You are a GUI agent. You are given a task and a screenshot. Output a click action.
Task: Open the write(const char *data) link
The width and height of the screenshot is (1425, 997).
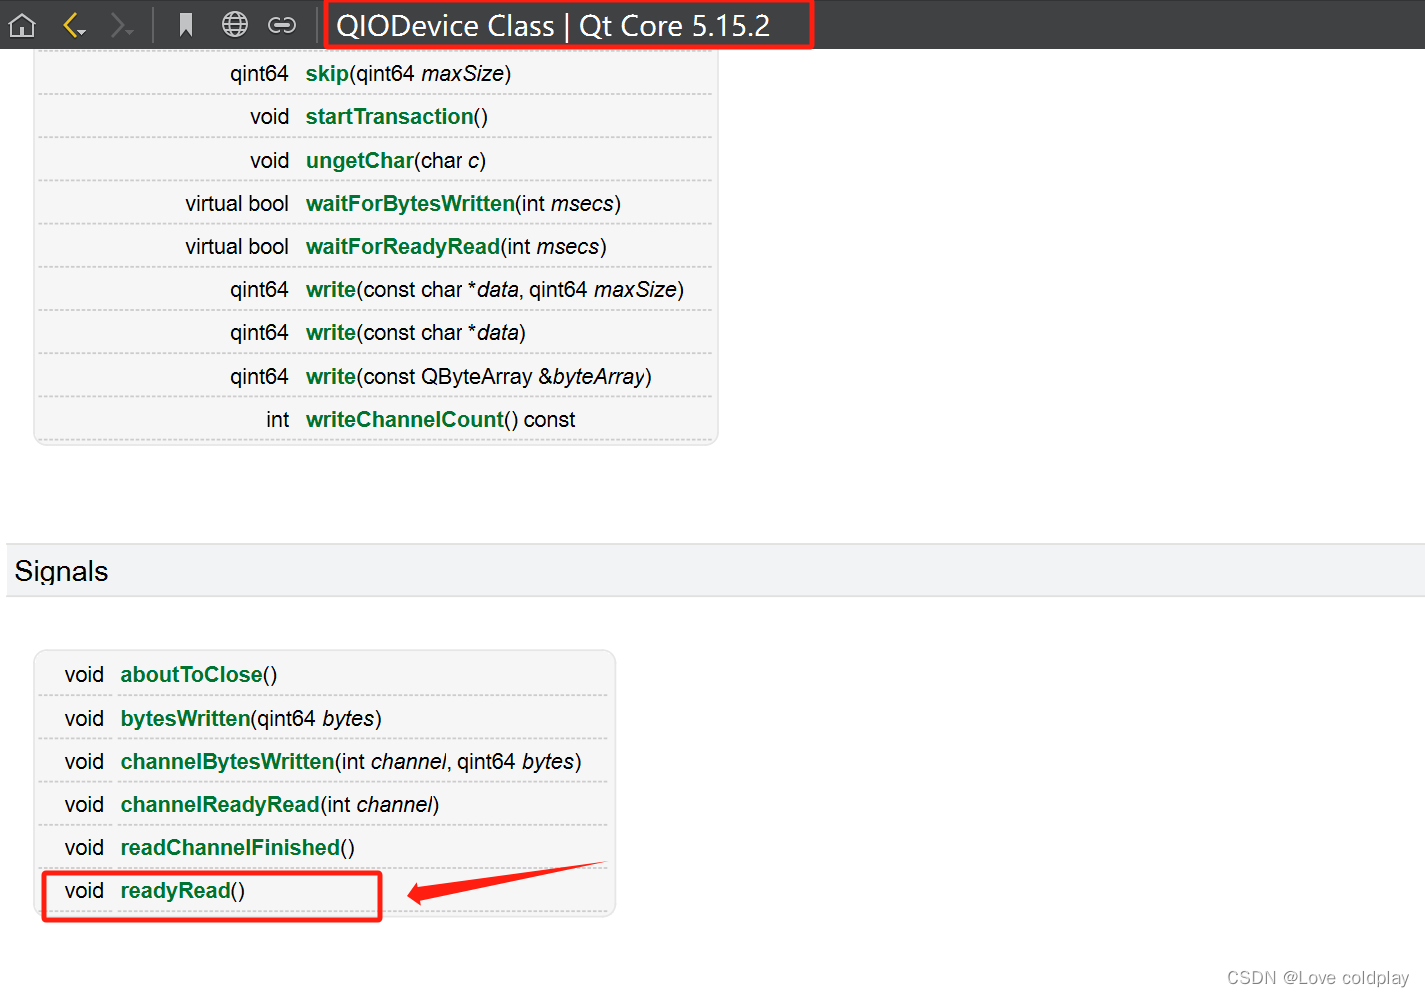coord(331,333)
